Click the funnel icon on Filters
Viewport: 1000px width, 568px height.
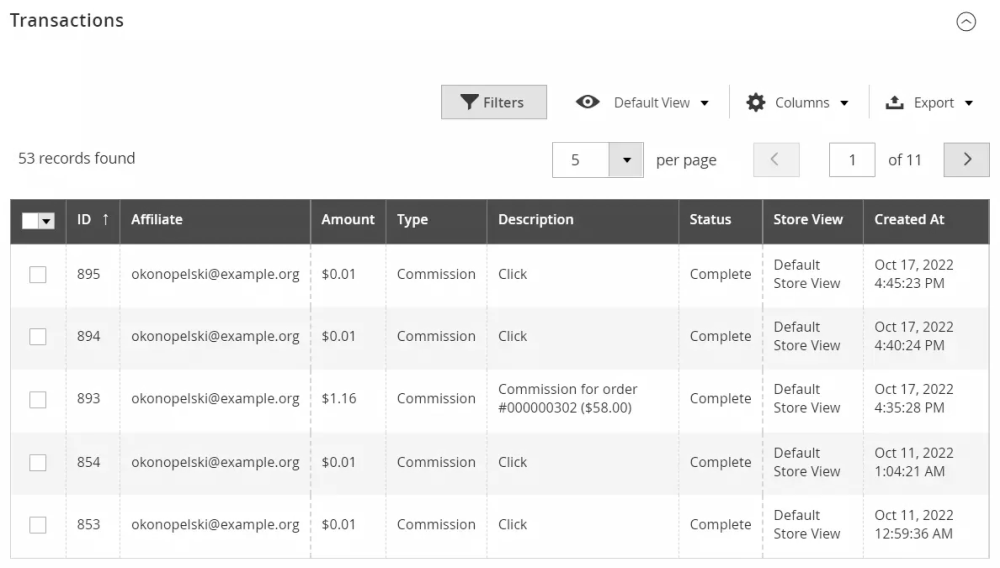click(469, 102)
